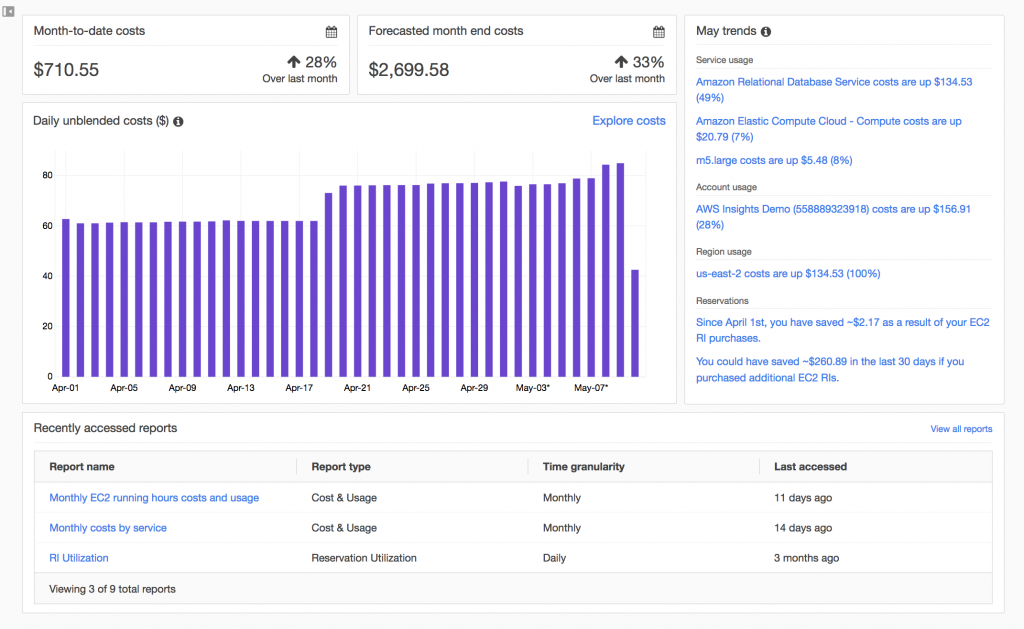View the info tooltip next to May trends
1024x629 pixels.
point(765,31)
